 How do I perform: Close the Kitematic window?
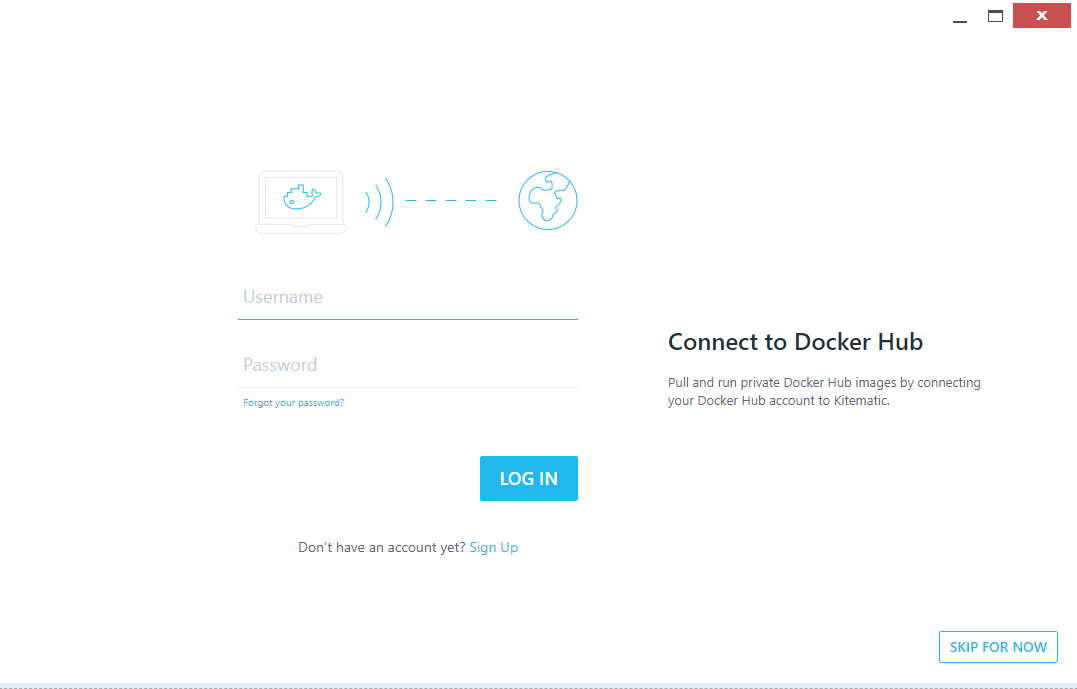[1041, 16]
